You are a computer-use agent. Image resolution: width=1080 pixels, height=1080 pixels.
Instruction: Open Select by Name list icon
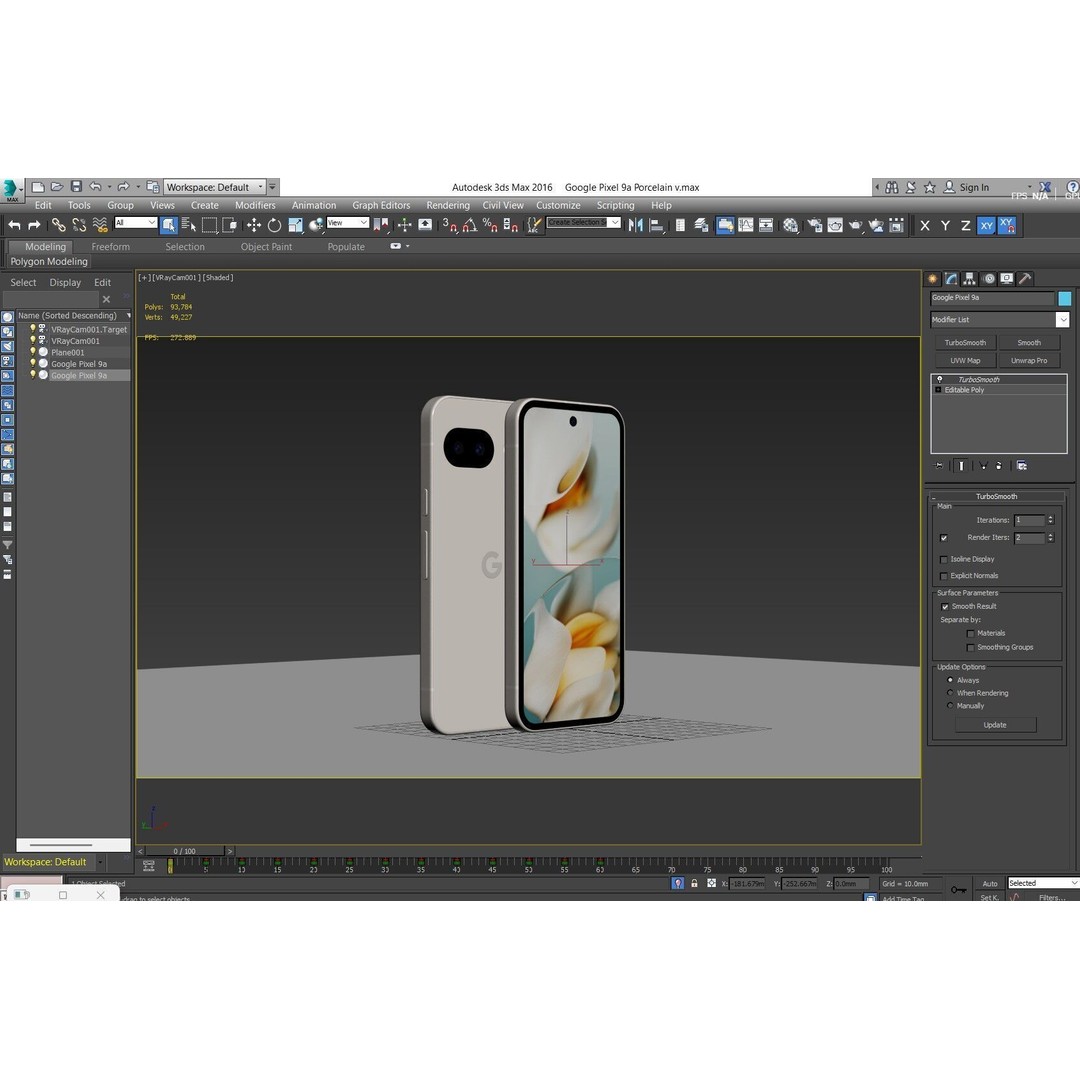189,225
